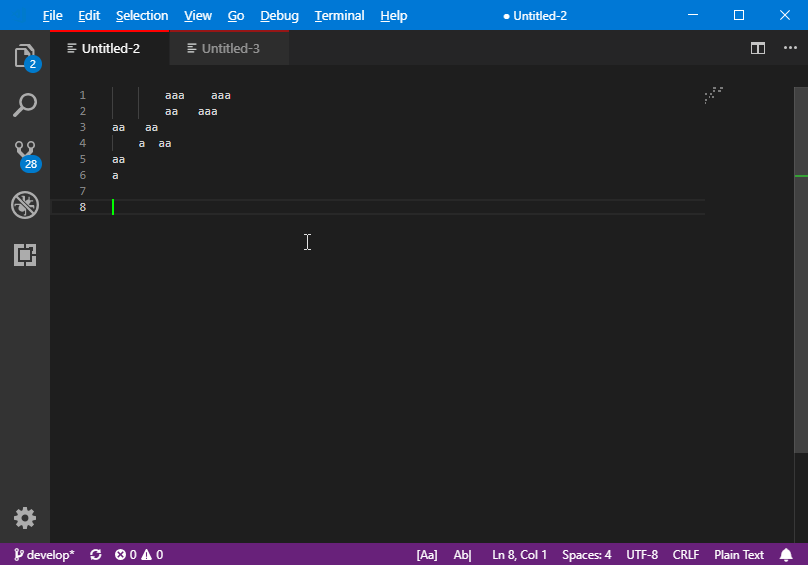Click line number 8 in gutter
808x565 pixels.
click(82, 207)
